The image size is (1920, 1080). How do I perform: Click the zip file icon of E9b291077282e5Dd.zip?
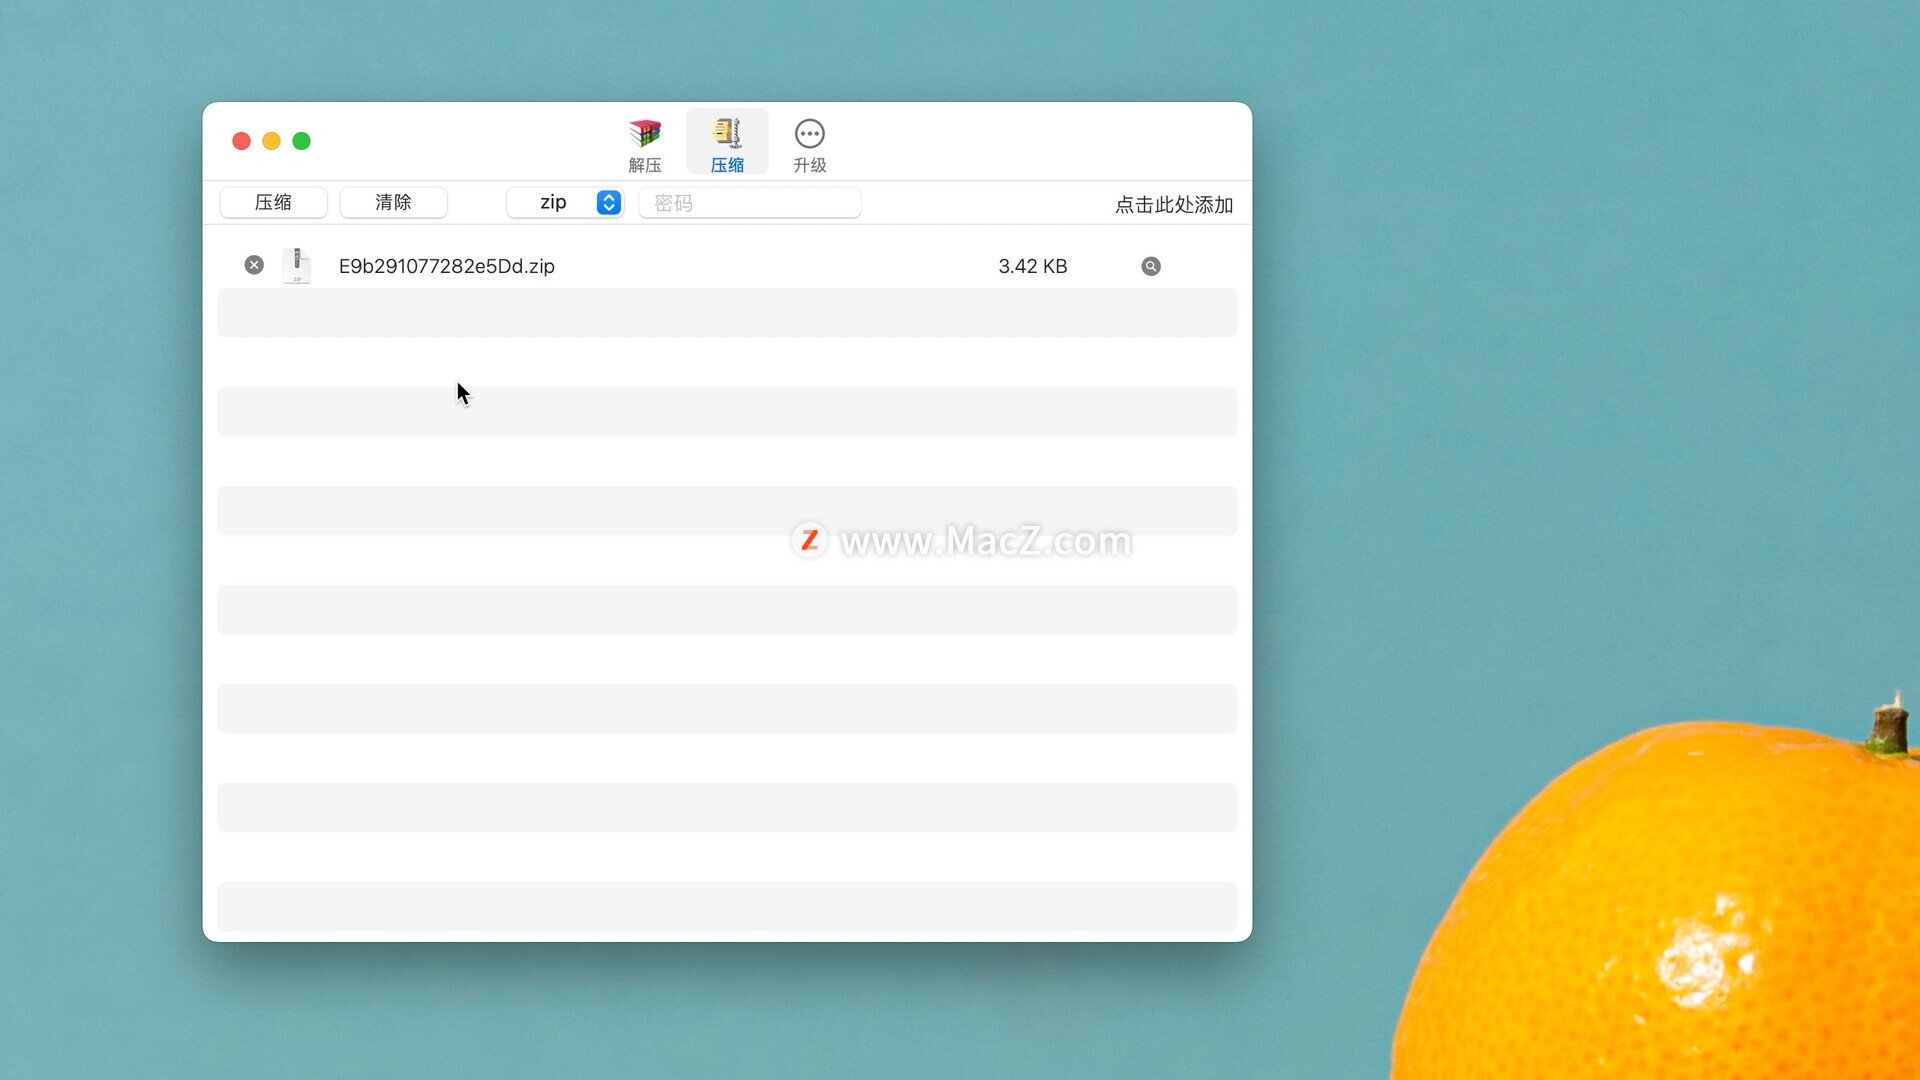(x=297, y=266)
